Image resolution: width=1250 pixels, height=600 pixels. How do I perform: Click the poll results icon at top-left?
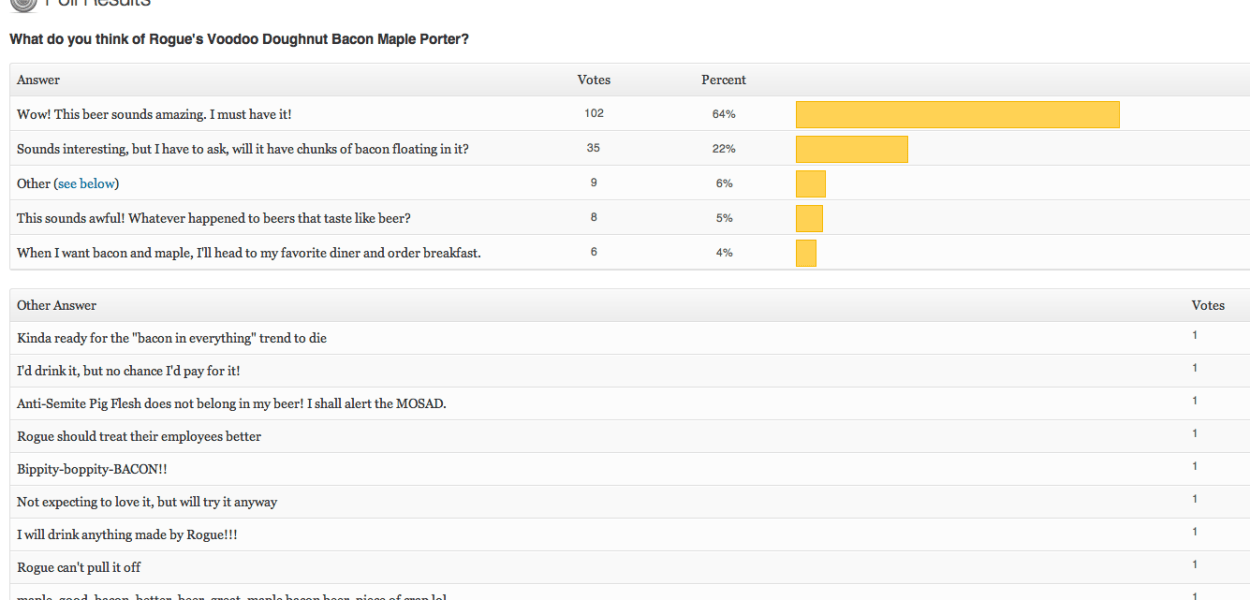pos(22,4)
